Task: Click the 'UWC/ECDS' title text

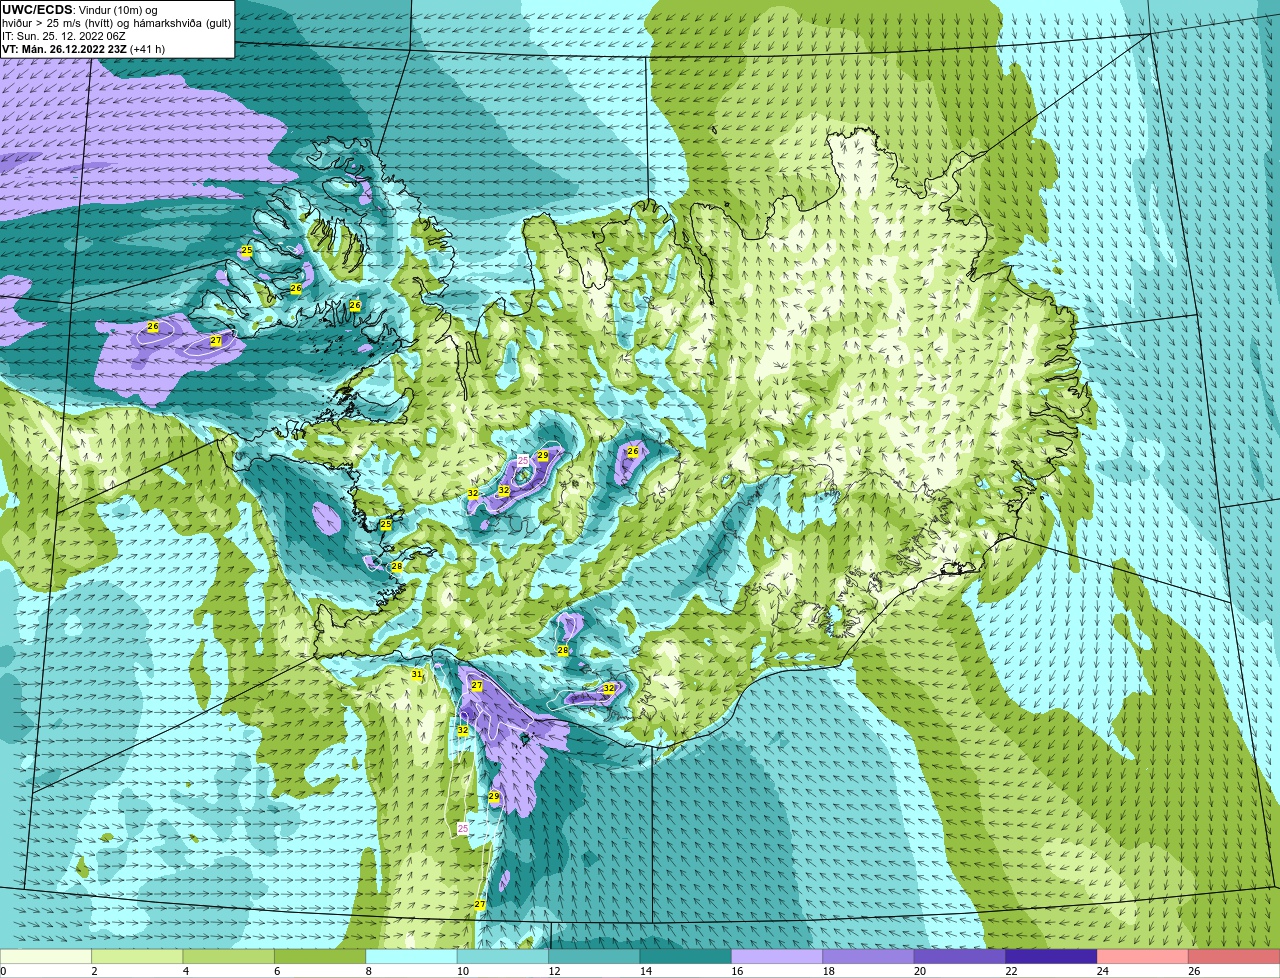Action: point(37,10)
